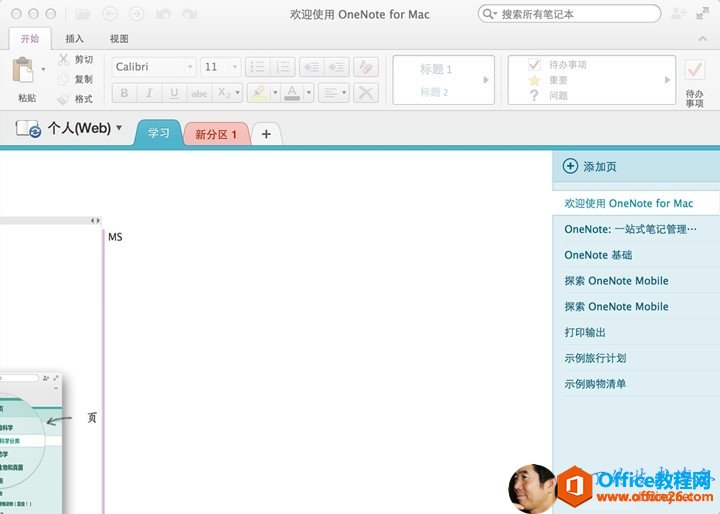Toggle italic with the I button

[x=149, y=93]
